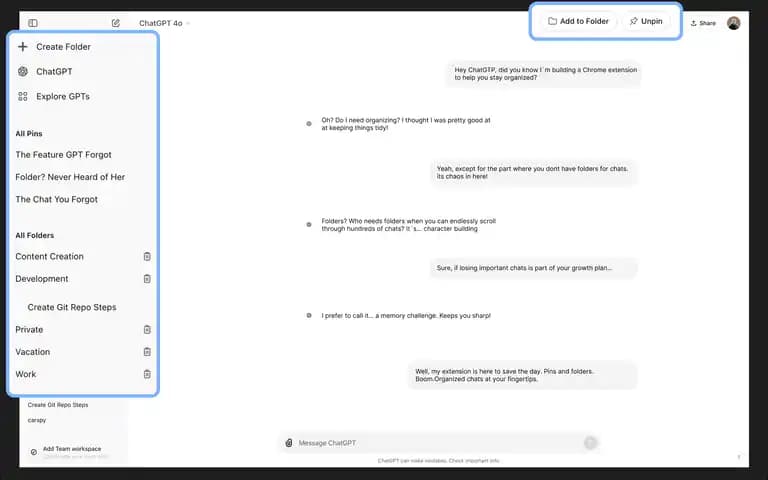Open the user profile avatar
Viewport: 768px width, 480px height.
pyautogui.click(x=733, y=23)
